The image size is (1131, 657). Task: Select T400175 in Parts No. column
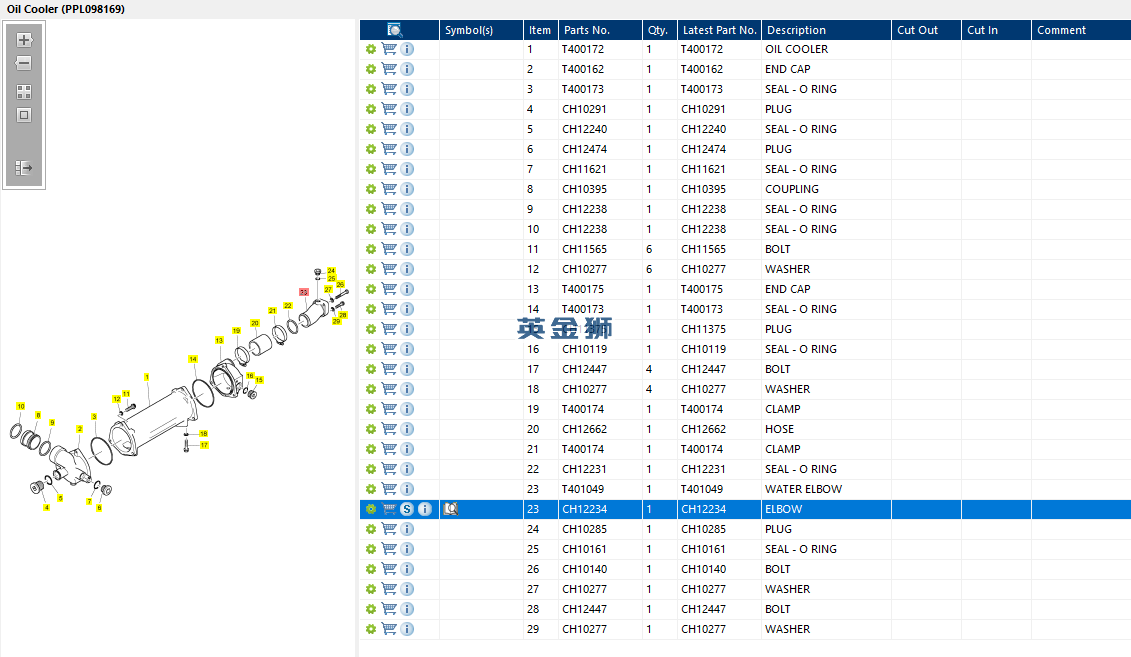point(583,289)
